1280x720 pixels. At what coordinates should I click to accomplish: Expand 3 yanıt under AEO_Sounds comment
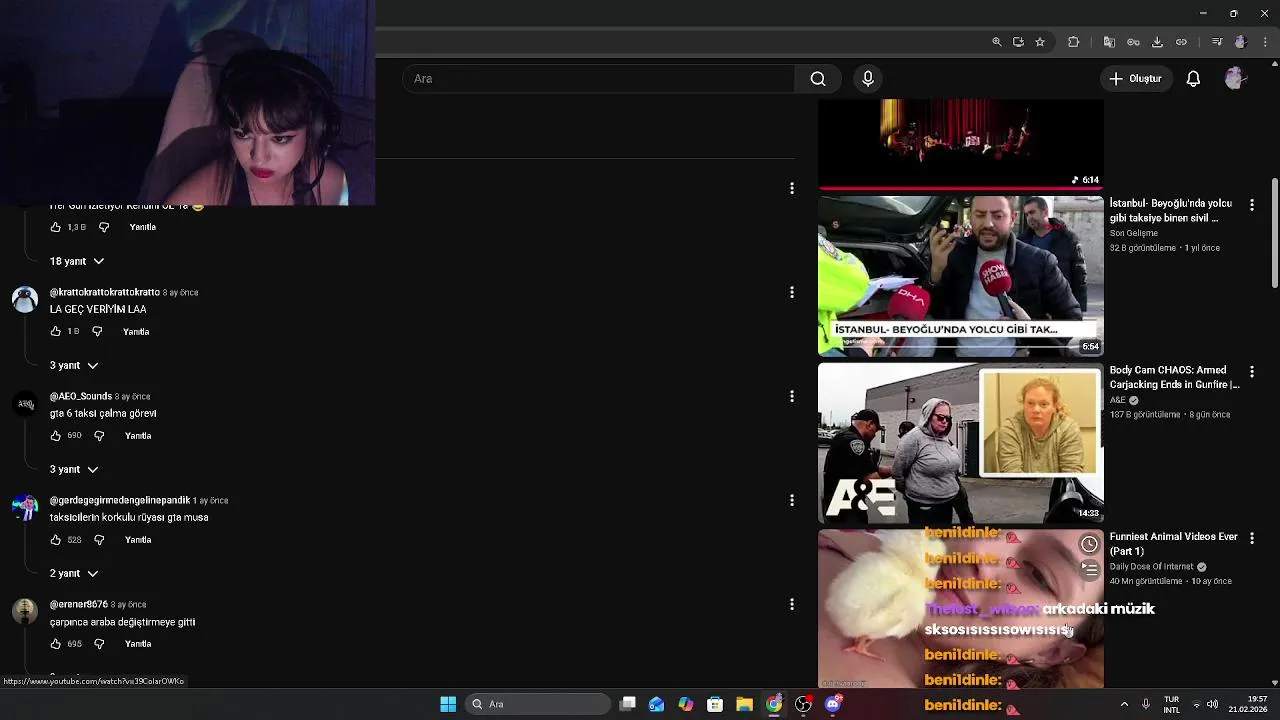tap(74, 469)
